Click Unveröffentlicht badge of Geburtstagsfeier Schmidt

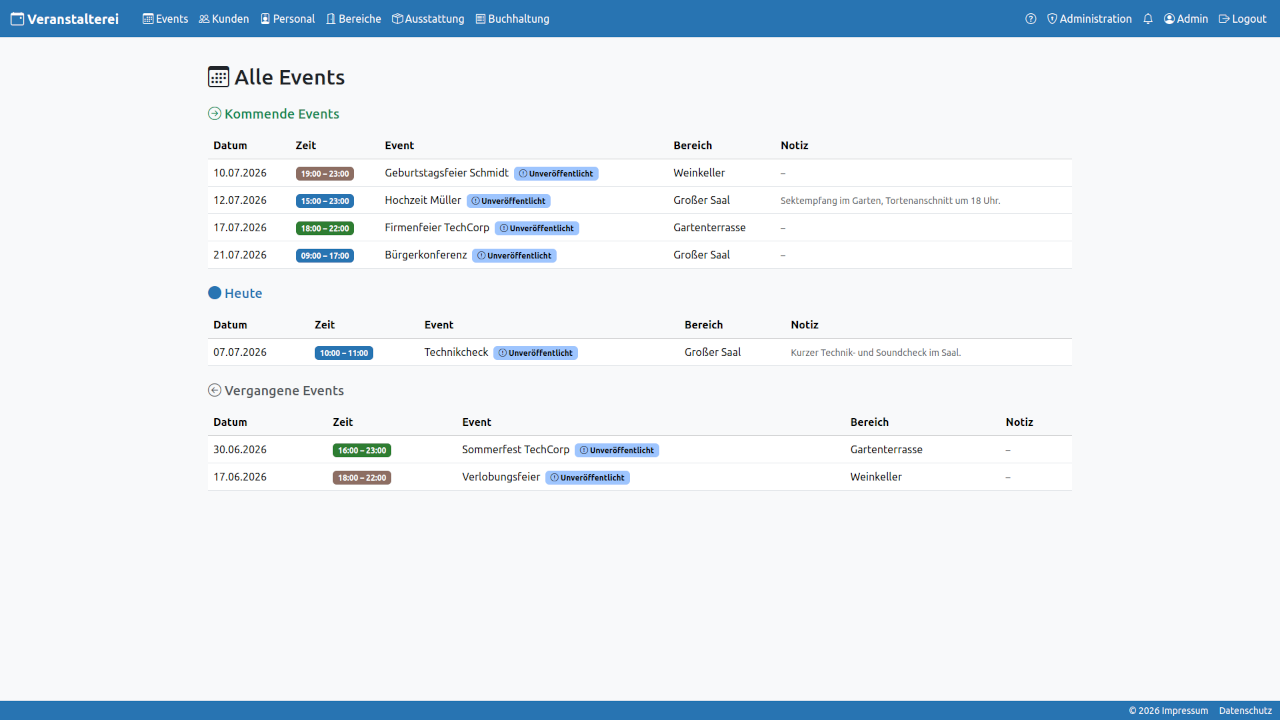[x=556, y=174]
